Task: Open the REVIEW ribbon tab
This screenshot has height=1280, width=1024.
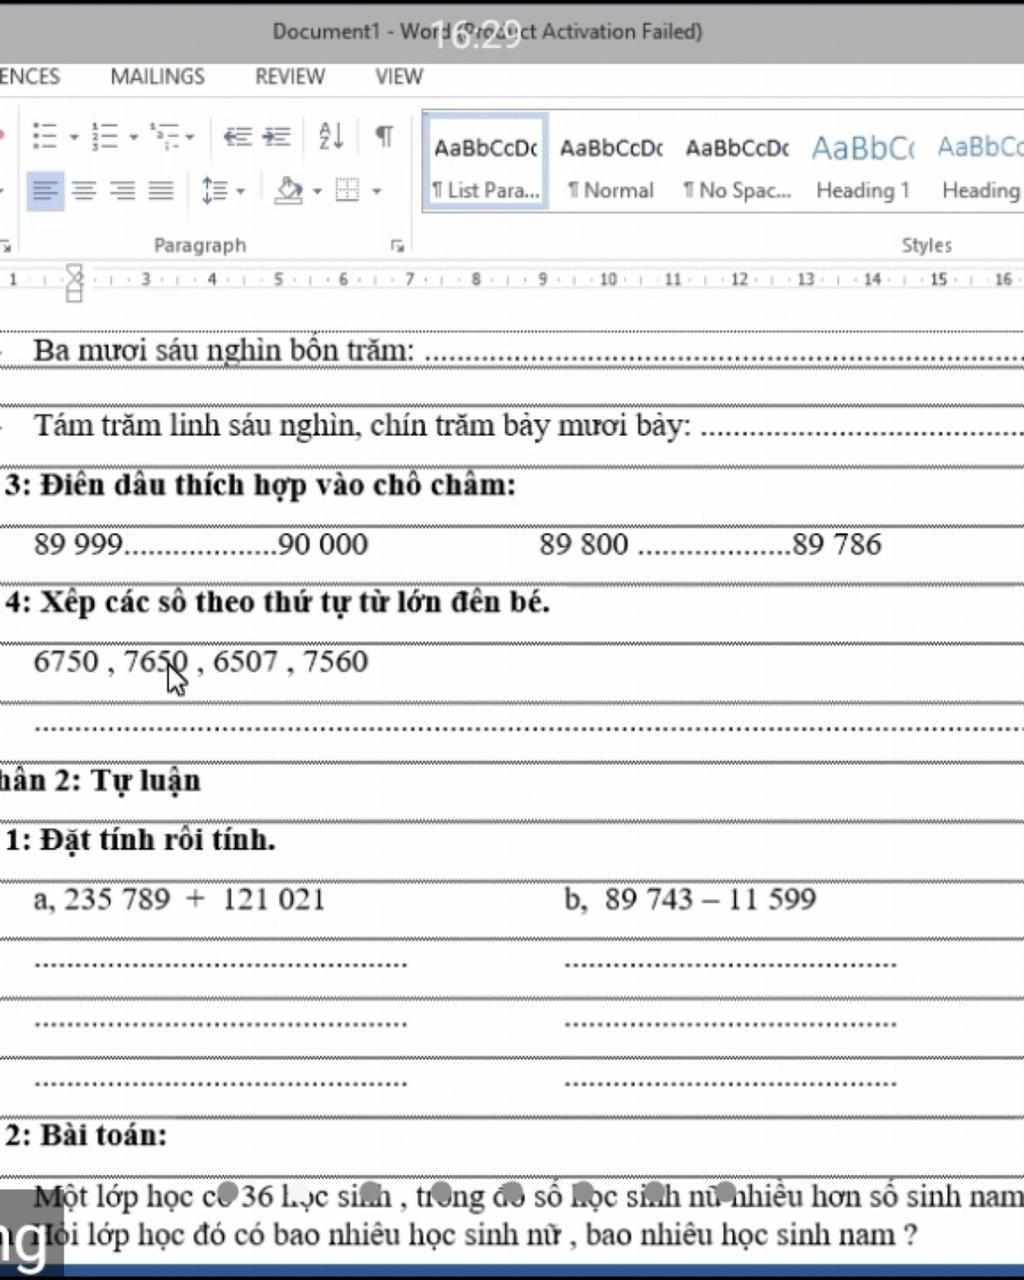Action: point(289,77)
